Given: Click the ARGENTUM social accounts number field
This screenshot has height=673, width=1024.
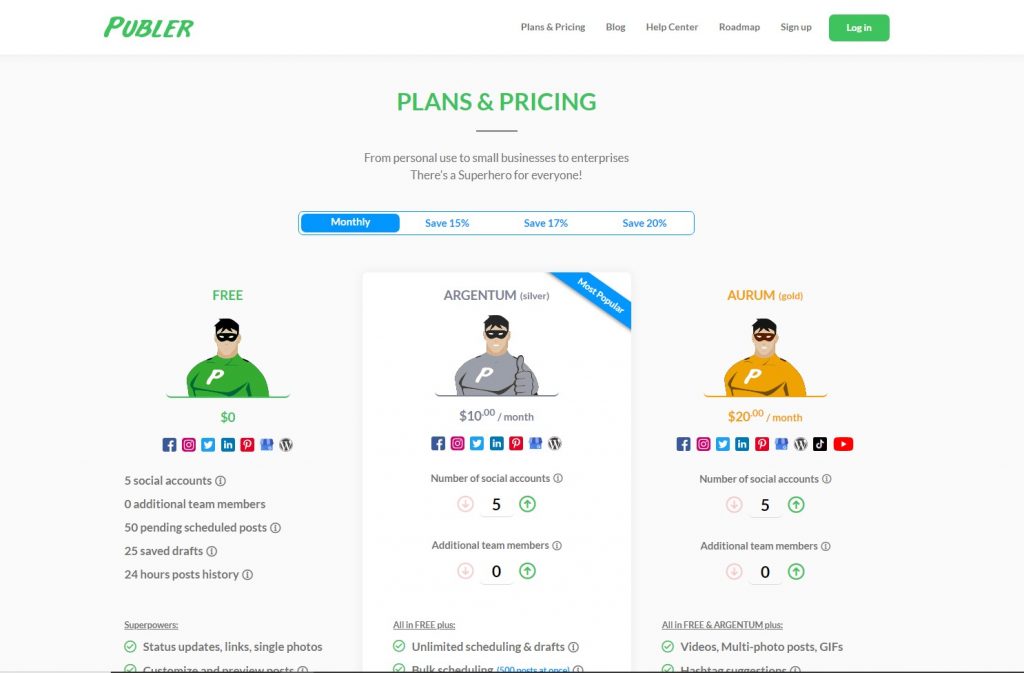Looking at the screenshot, I should tap(496, 505).
